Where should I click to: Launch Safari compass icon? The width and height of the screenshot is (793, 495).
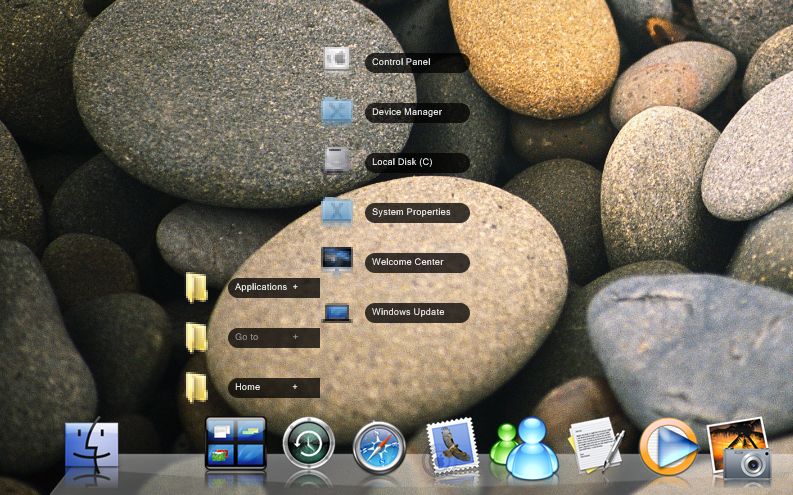[x=379, y=447]
